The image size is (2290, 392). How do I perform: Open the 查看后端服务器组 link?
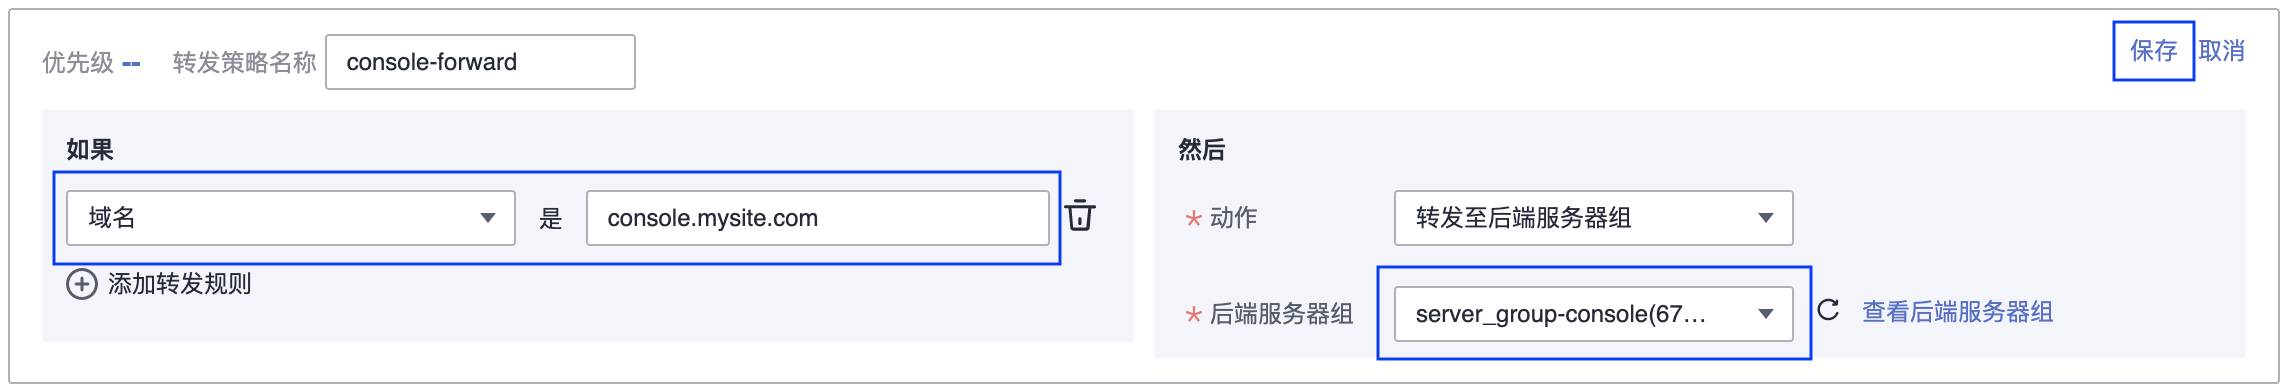(1957, 312)
